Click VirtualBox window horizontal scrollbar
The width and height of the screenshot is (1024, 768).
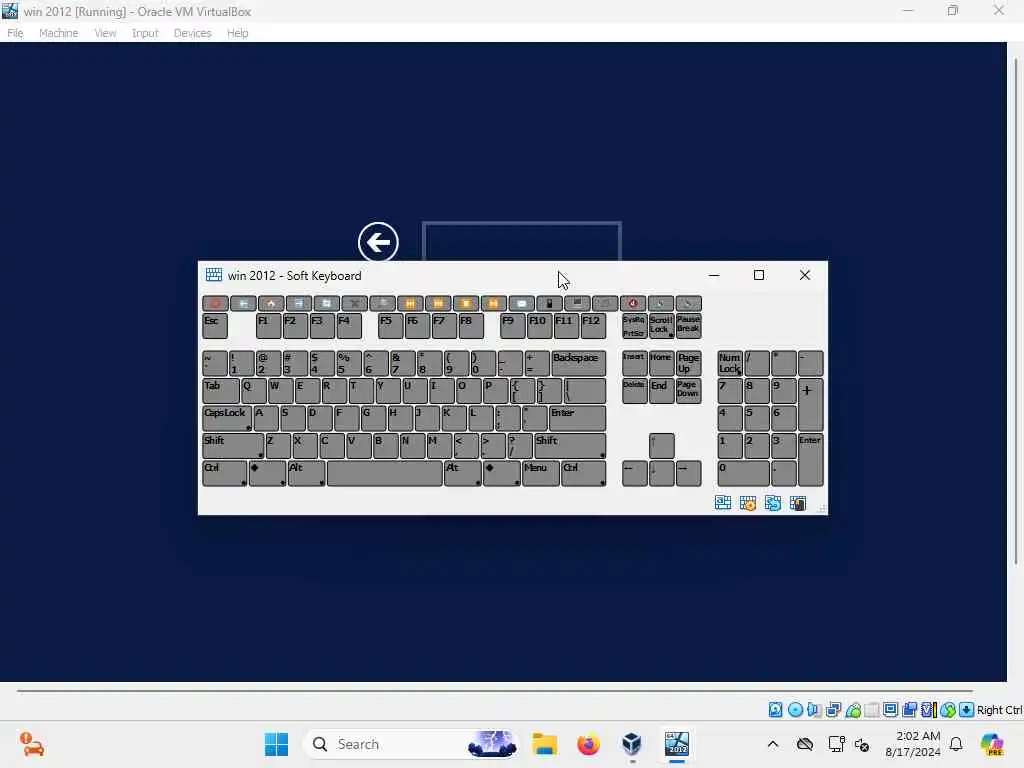[x=494, y=690]
